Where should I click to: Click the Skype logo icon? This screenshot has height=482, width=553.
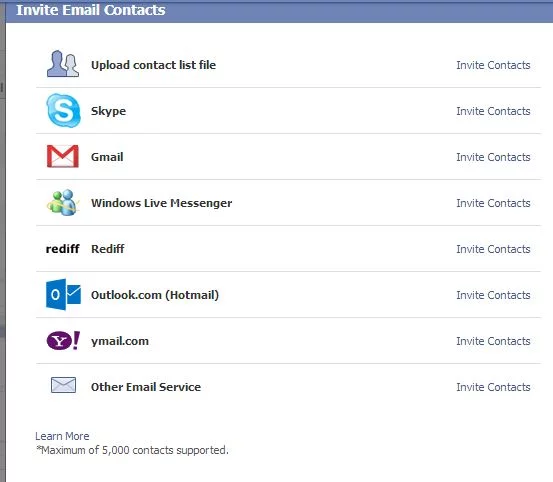pyautogui.click(x=63, y=111)
